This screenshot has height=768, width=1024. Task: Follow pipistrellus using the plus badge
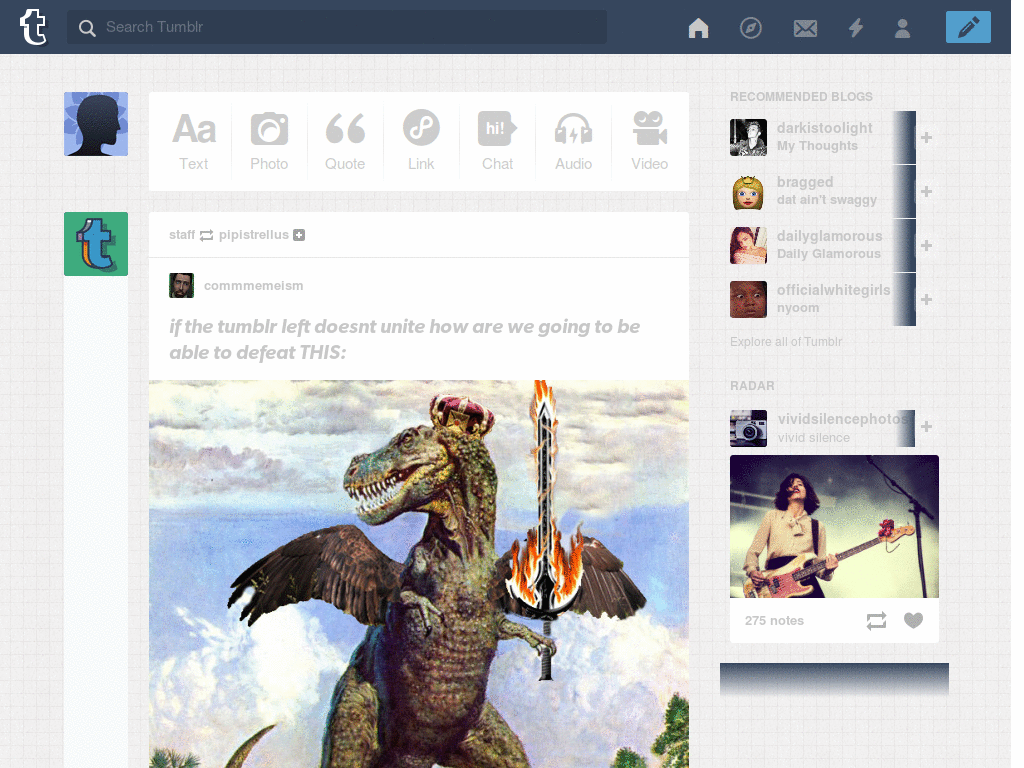pos(299,234)
